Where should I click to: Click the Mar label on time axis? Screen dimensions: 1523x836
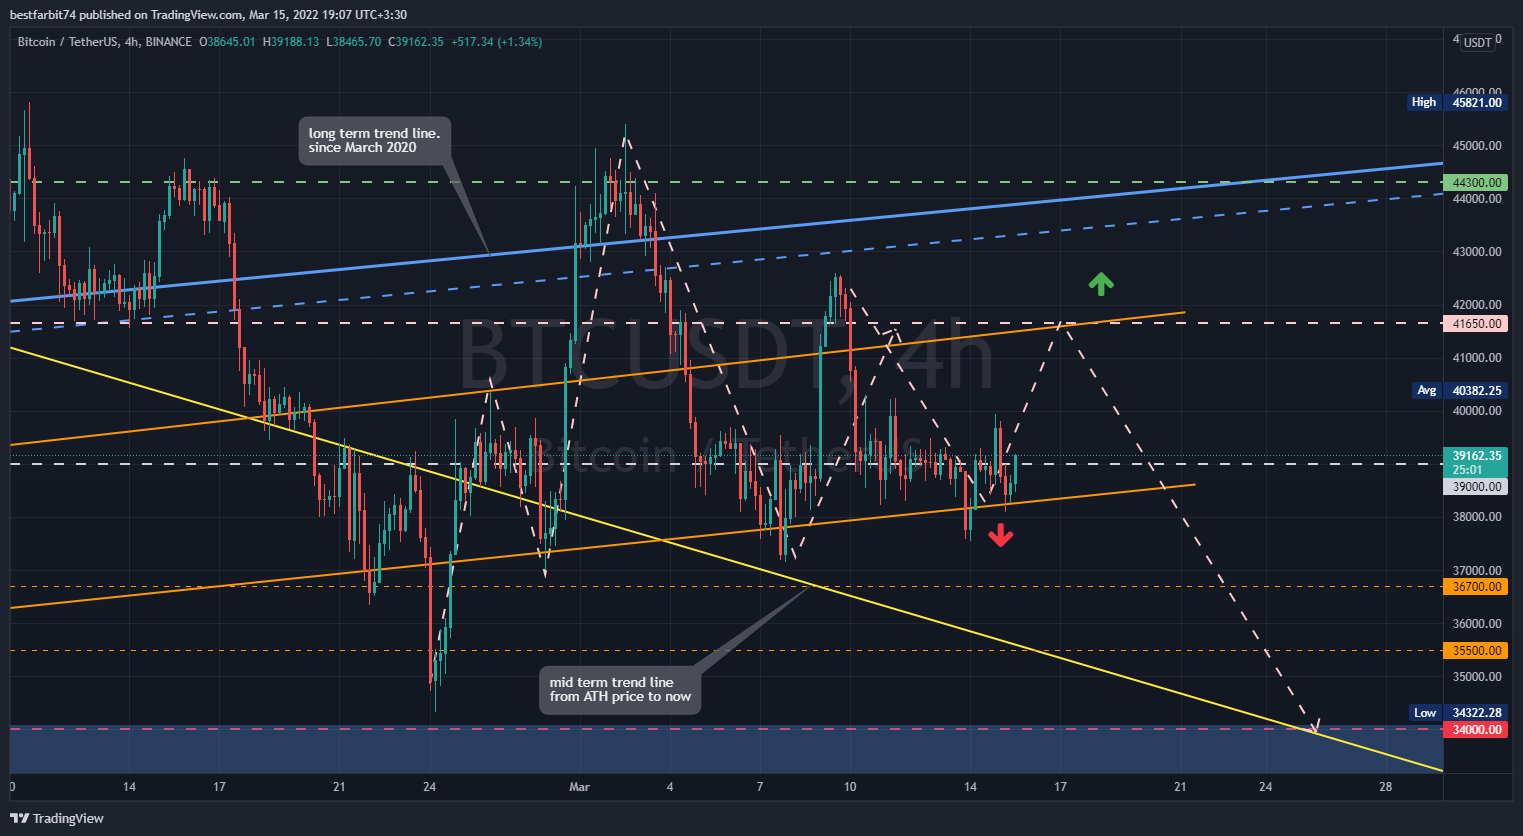click(580, 787)
